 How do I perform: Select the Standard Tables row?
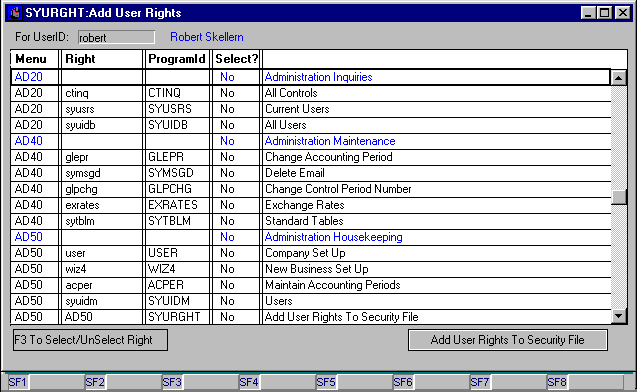[311, 221]
